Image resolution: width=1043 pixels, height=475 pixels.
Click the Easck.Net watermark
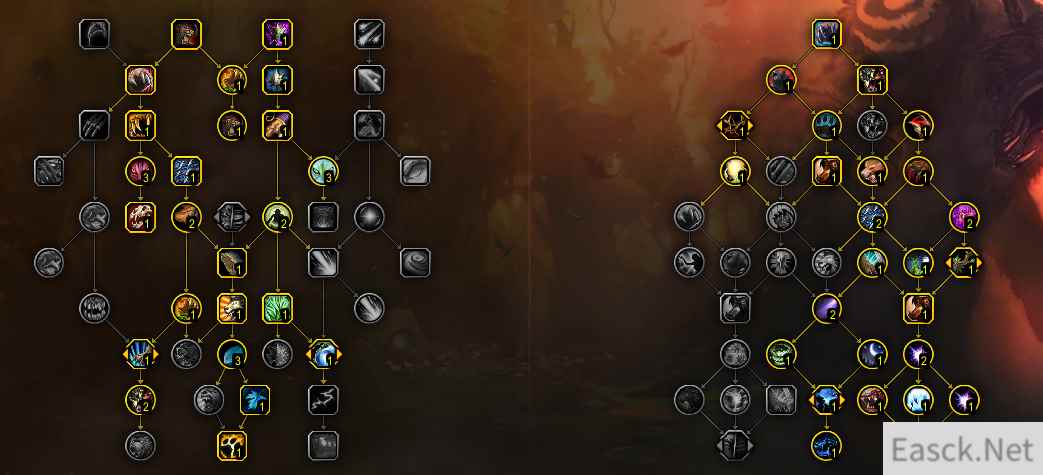click(x=963, y=450)
